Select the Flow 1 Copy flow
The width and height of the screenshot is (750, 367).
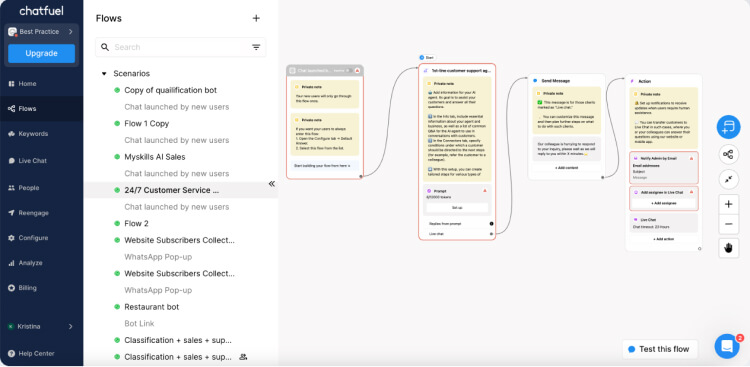pos(146,123)
